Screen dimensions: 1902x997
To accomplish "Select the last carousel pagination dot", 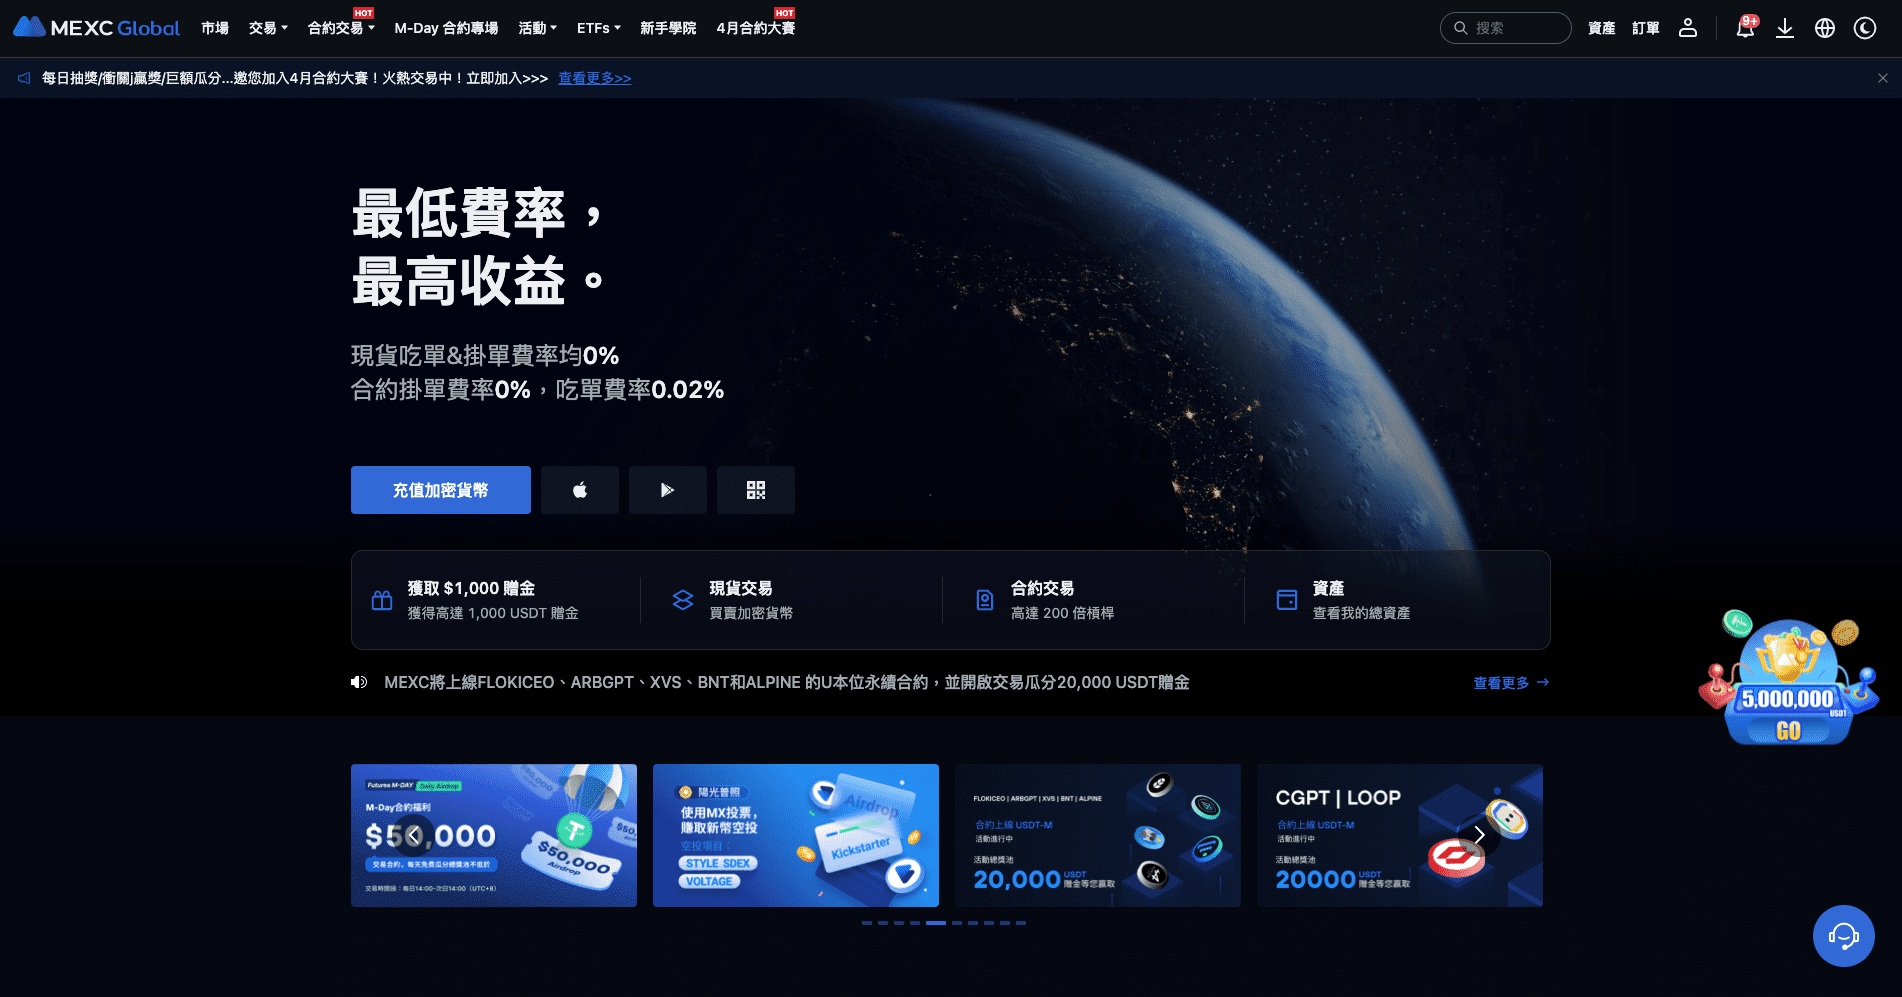I will click(1021, 923).
